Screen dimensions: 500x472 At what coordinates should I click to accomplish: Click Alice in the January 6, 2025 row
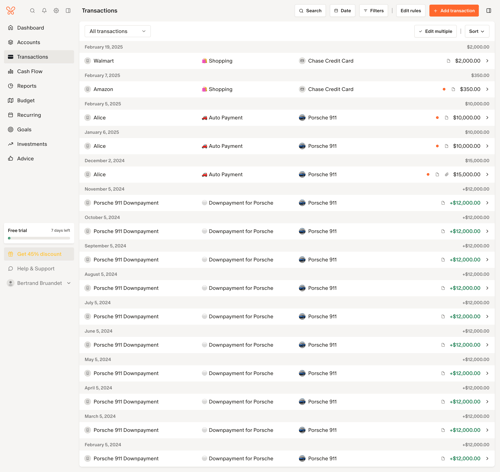click(99, 146)
